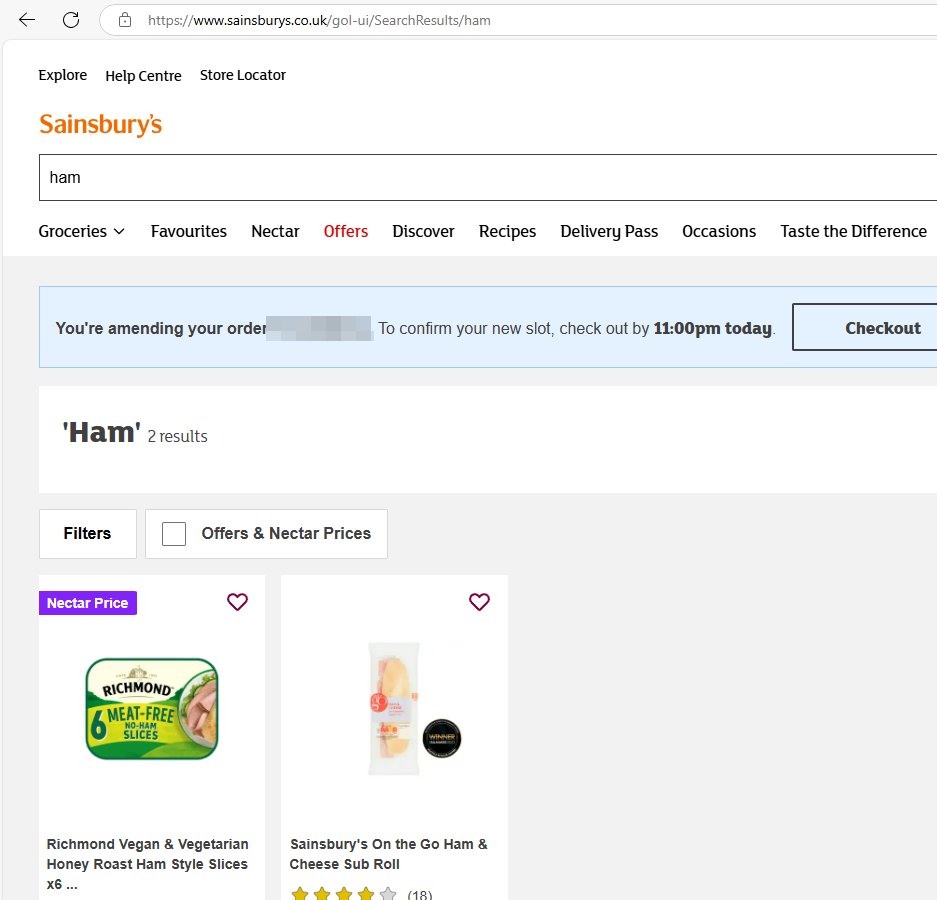Screen dimensions: 937x900
Task: Open the Sainsbury's logo homepage
Action: [x=100, y=124]
